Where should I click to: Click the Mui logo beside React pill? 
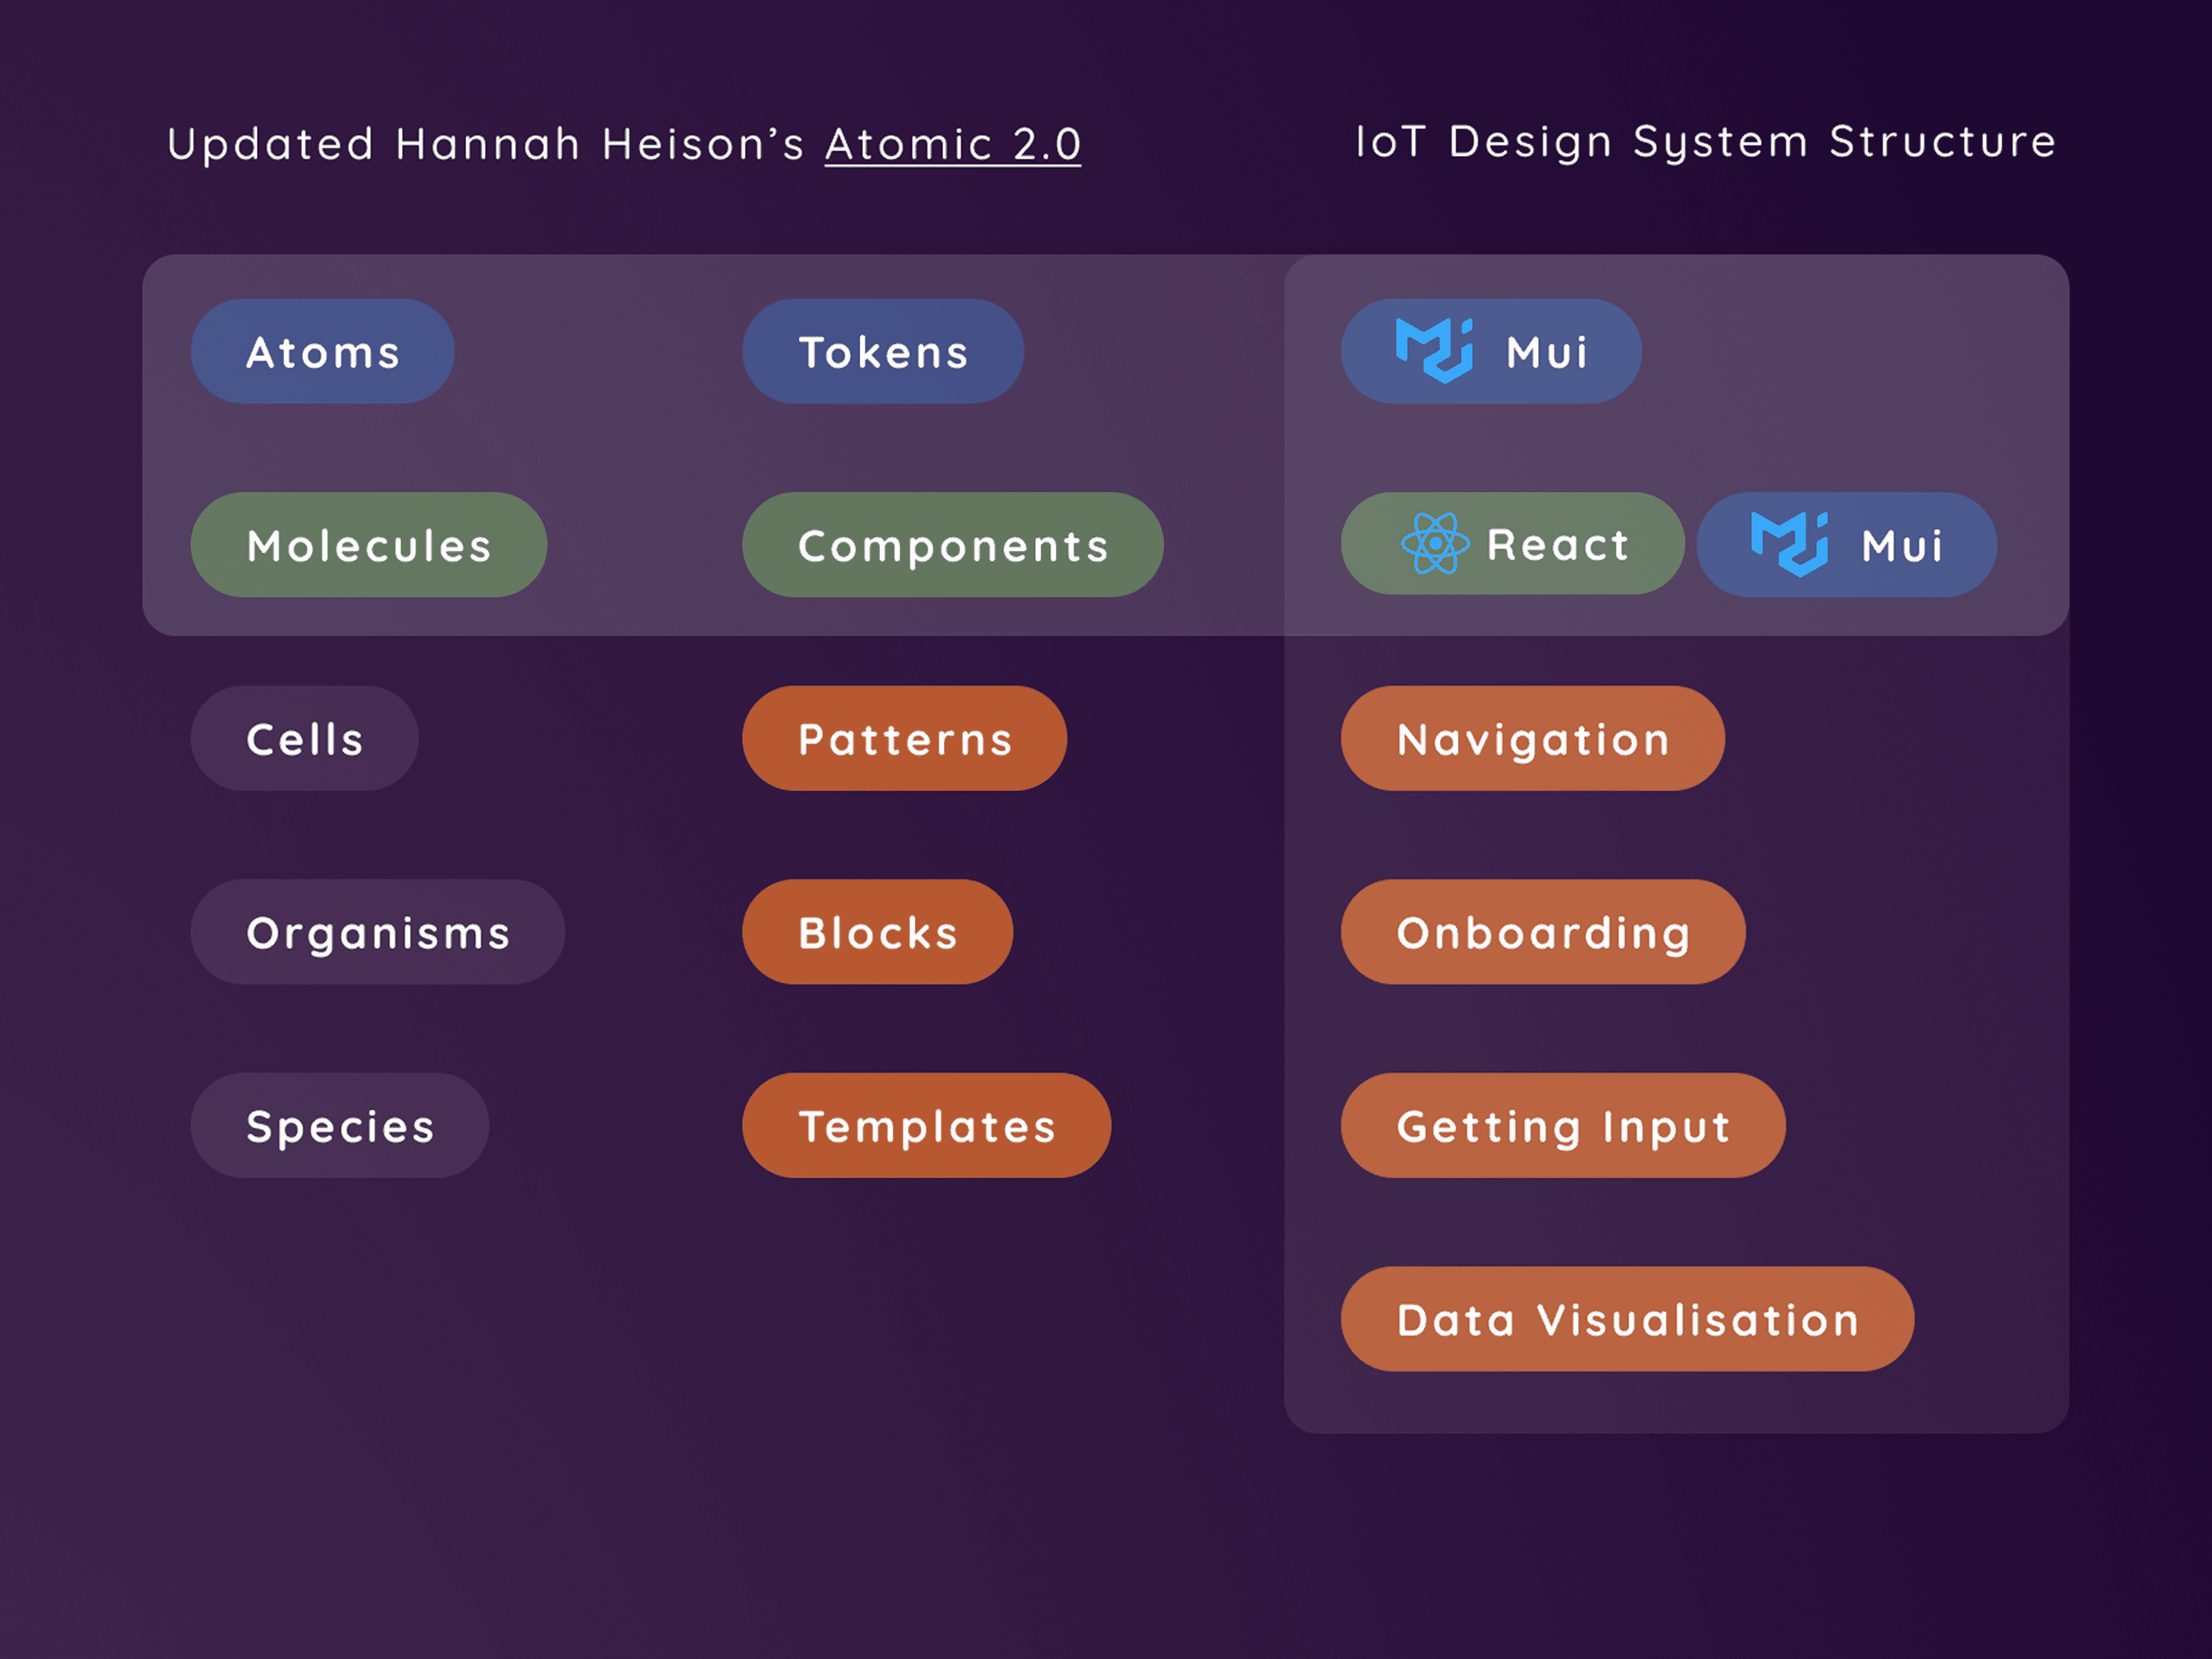click(1789, 544)
